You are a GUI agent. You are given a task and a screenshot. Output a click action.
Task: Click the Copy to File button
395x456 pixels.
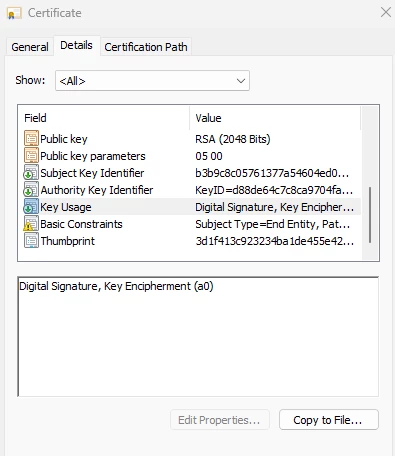329,420
